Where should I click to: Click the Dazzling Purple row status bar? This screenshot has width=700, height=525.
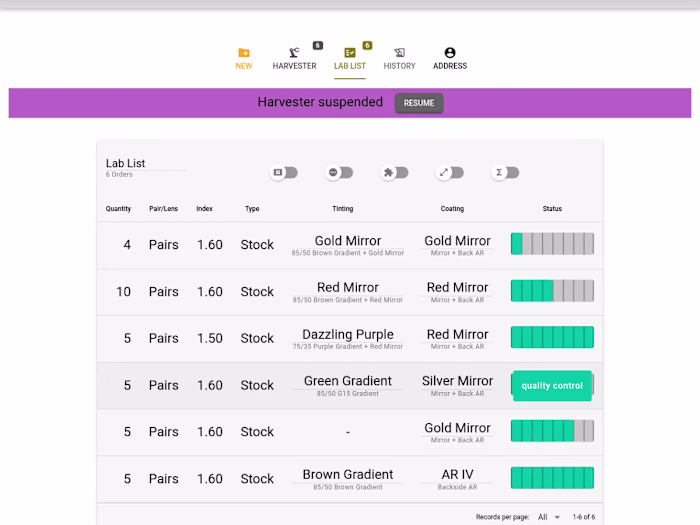(552, 337)
